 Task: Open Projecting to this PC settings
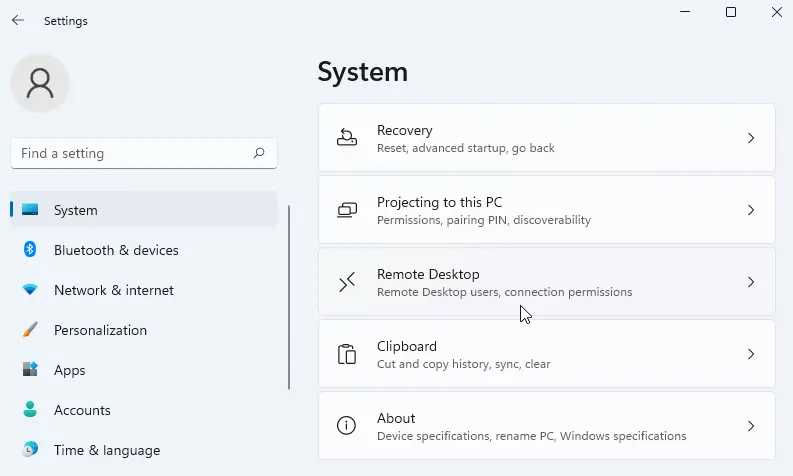[x=547, y=209]
